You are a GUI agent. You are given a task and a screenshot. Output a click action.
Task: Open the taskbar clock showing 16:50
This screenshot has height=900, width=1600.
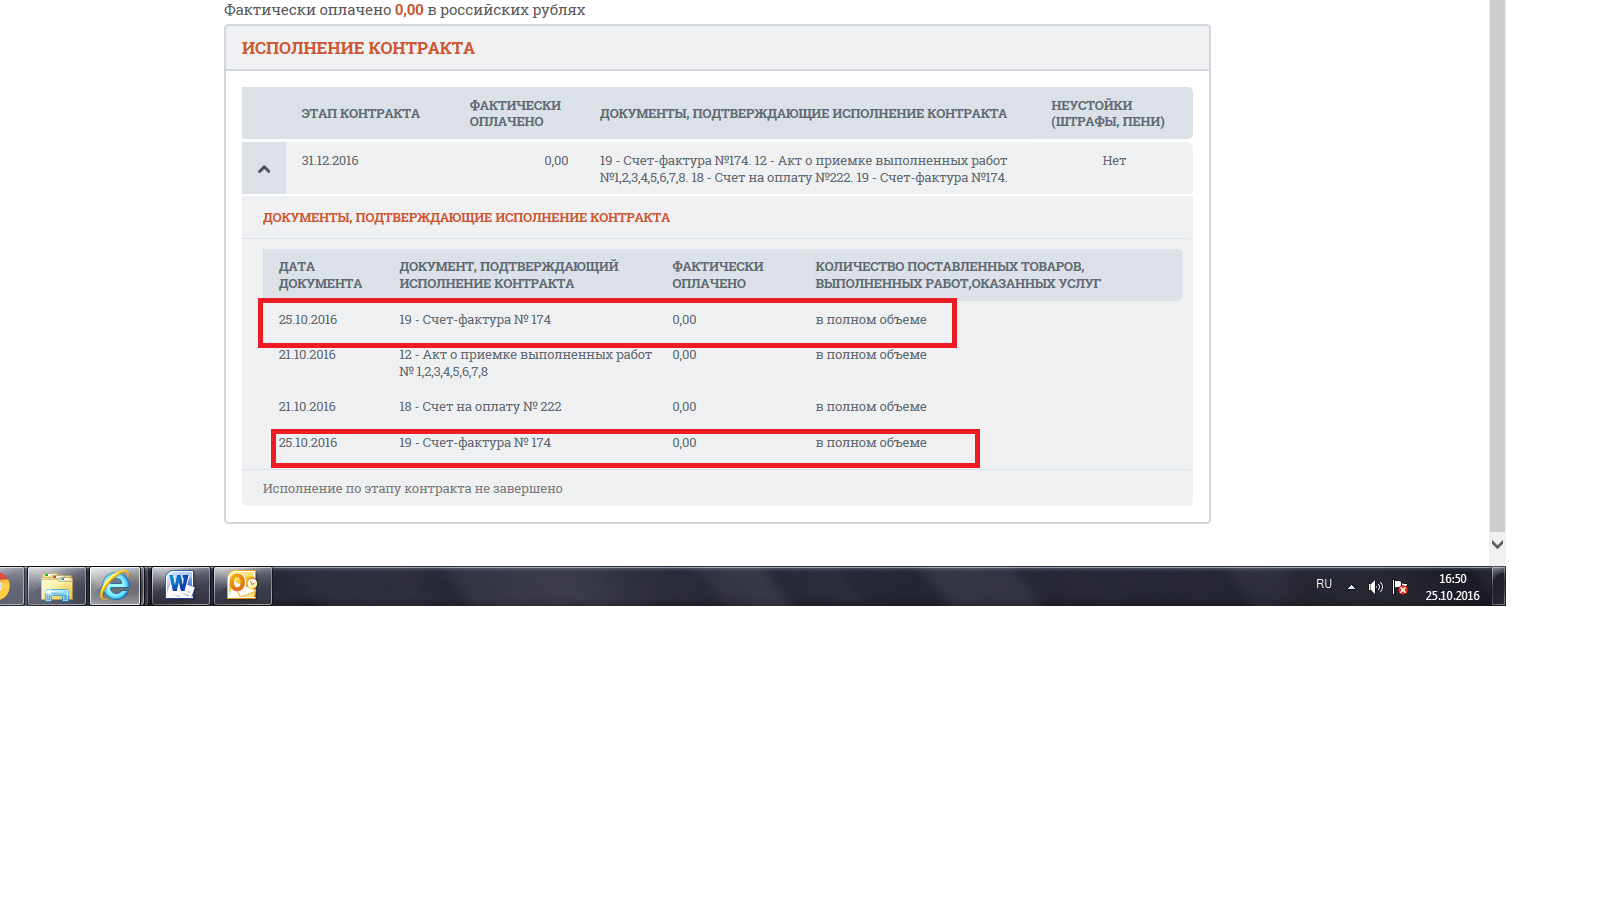pos(1453,587)
